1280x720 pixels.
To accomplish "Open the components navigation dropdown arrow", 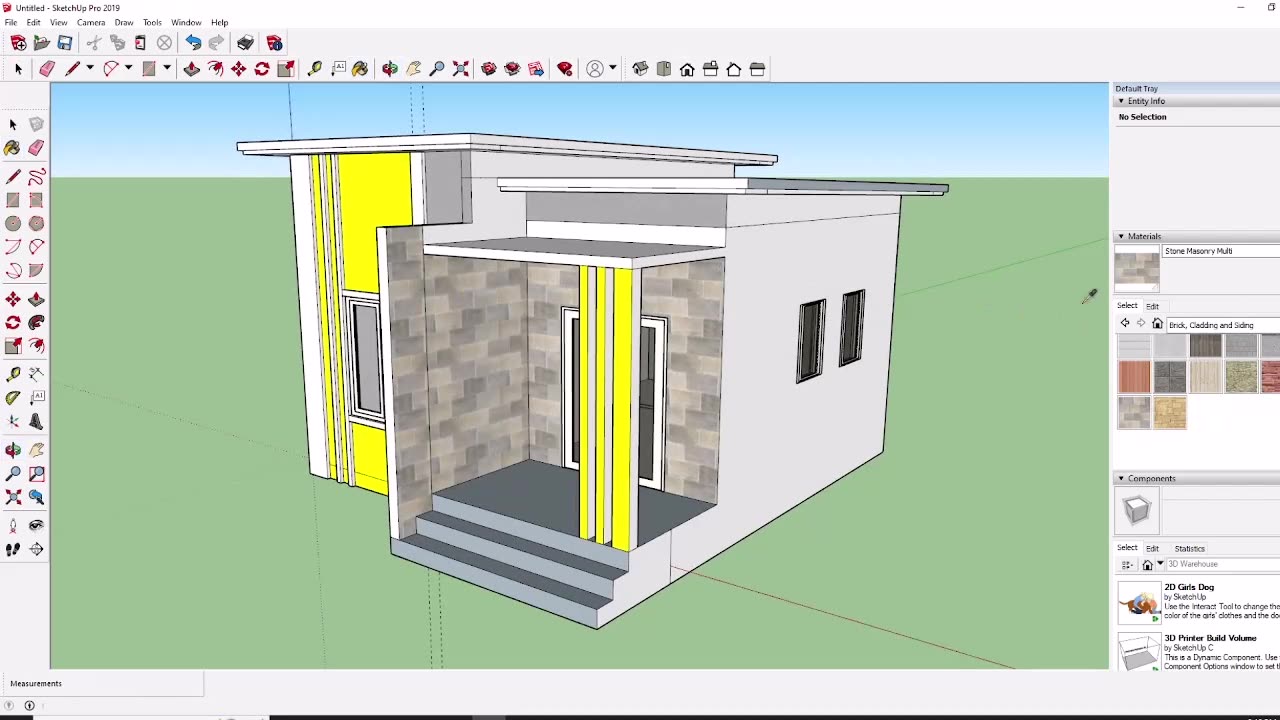I will [x=1160, y=564].
